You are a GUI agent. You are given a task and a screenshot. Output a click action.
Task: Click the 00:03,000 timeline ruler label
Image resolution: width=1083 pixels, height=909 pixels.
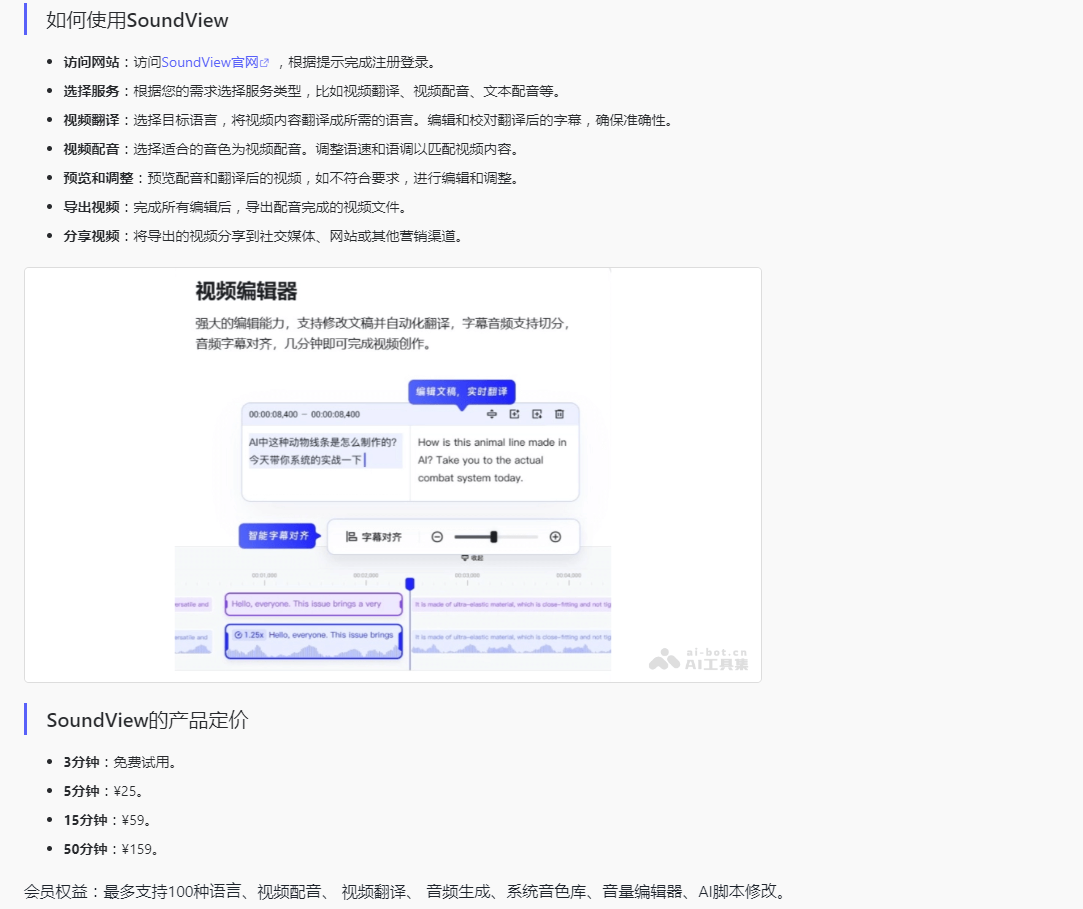click(468, 575)
